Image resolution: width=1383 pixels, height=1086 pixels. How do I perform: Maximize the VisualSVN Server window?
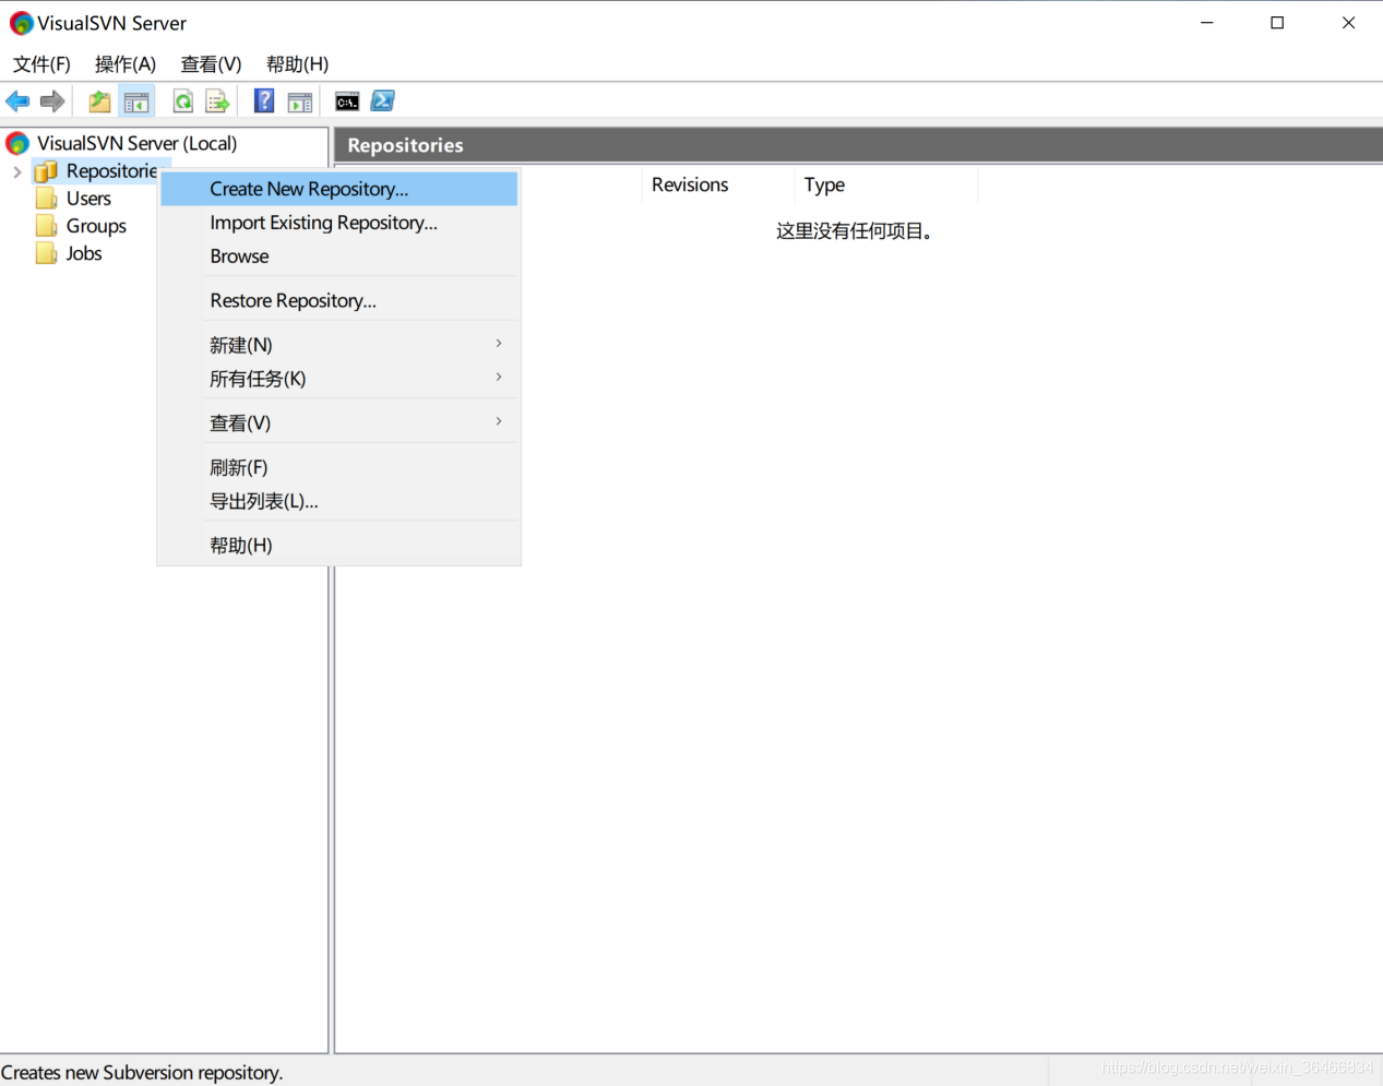(1277, 23)
